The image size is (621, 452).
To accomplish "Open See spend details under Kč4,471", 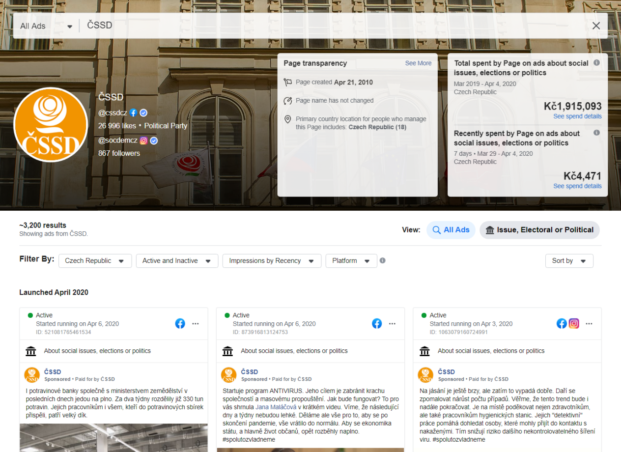I will [x=577, y=186].
